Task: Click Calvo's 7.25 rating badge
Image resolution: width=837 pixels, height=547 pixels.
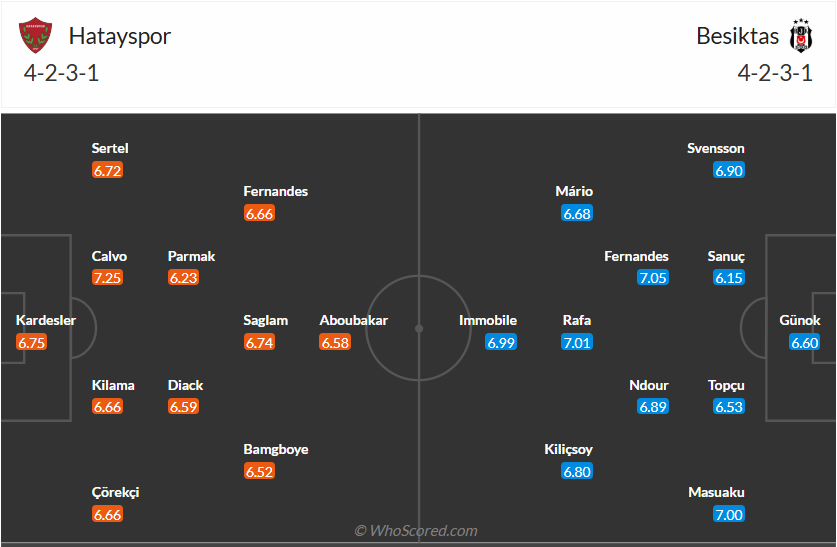Action: coord(108,278)
